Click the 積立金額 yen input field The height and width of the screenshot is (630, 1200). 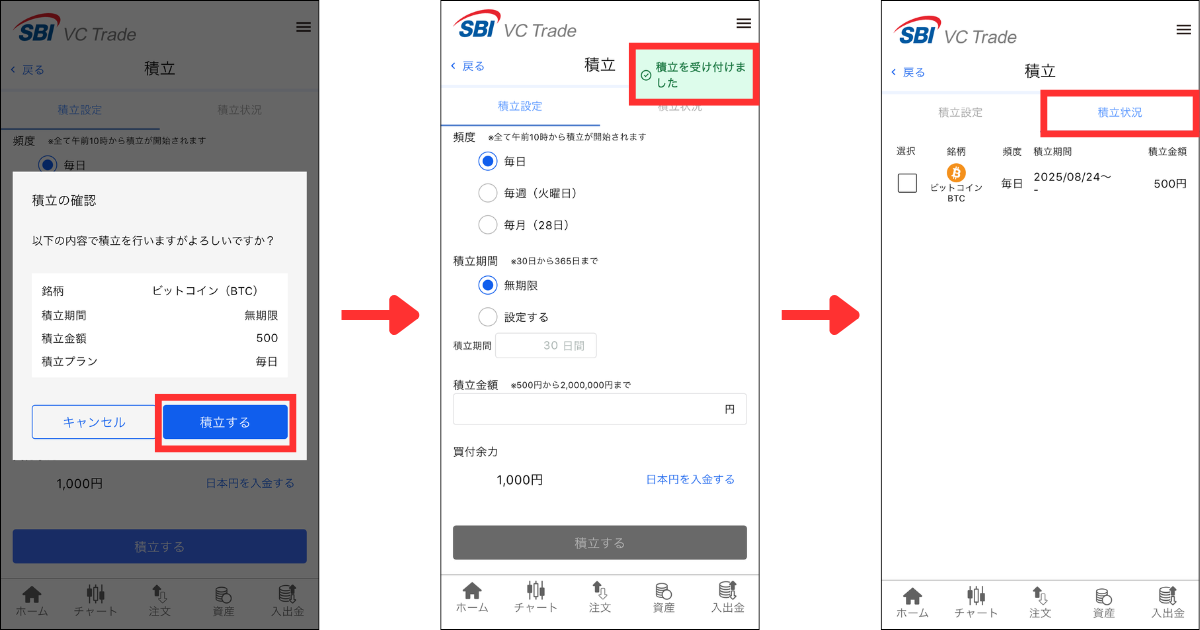point(600,409)
